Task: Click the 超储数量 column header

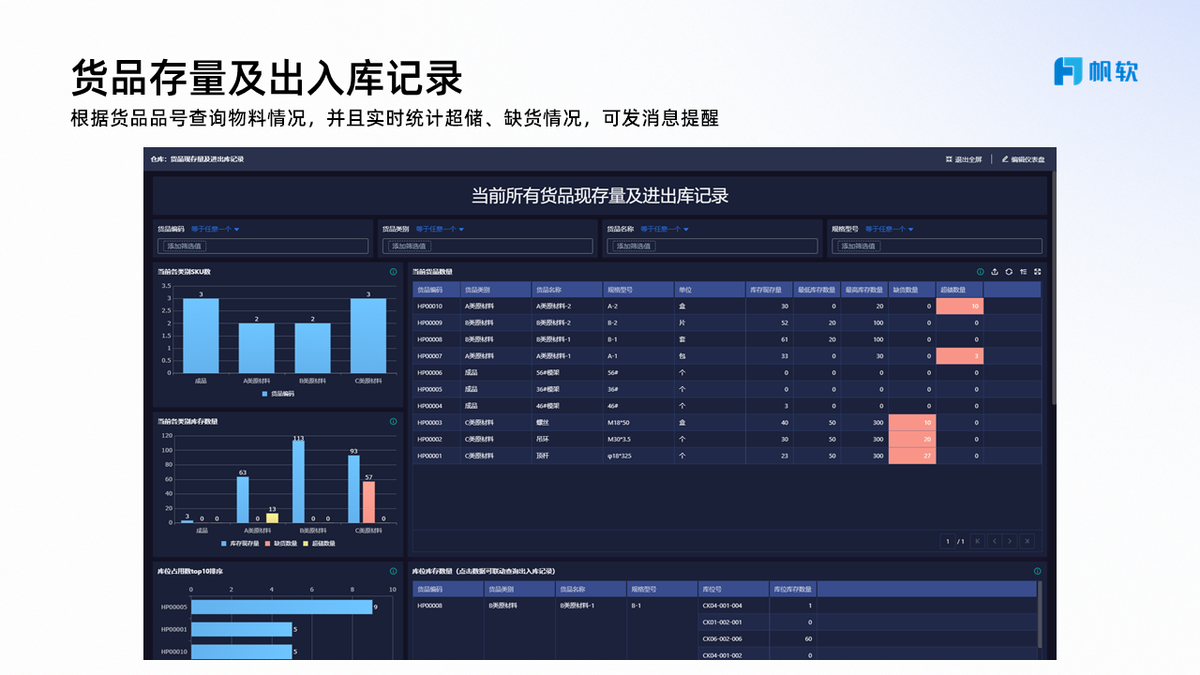Action: [x=959, y=289]
